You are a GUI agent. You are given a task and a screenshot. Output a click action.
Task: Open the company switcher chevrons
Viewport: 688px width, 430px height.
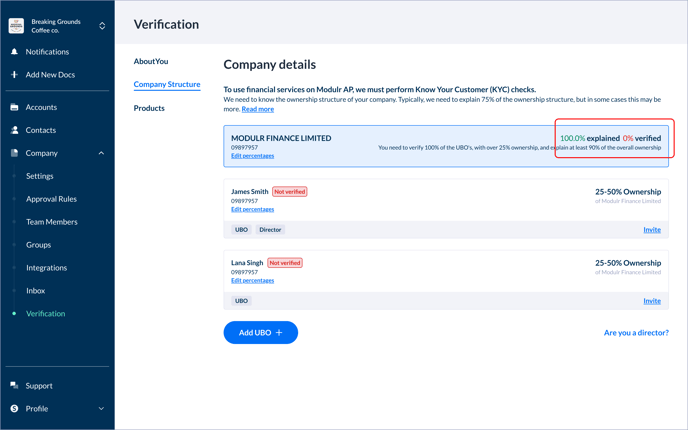[x=102, y=26]
